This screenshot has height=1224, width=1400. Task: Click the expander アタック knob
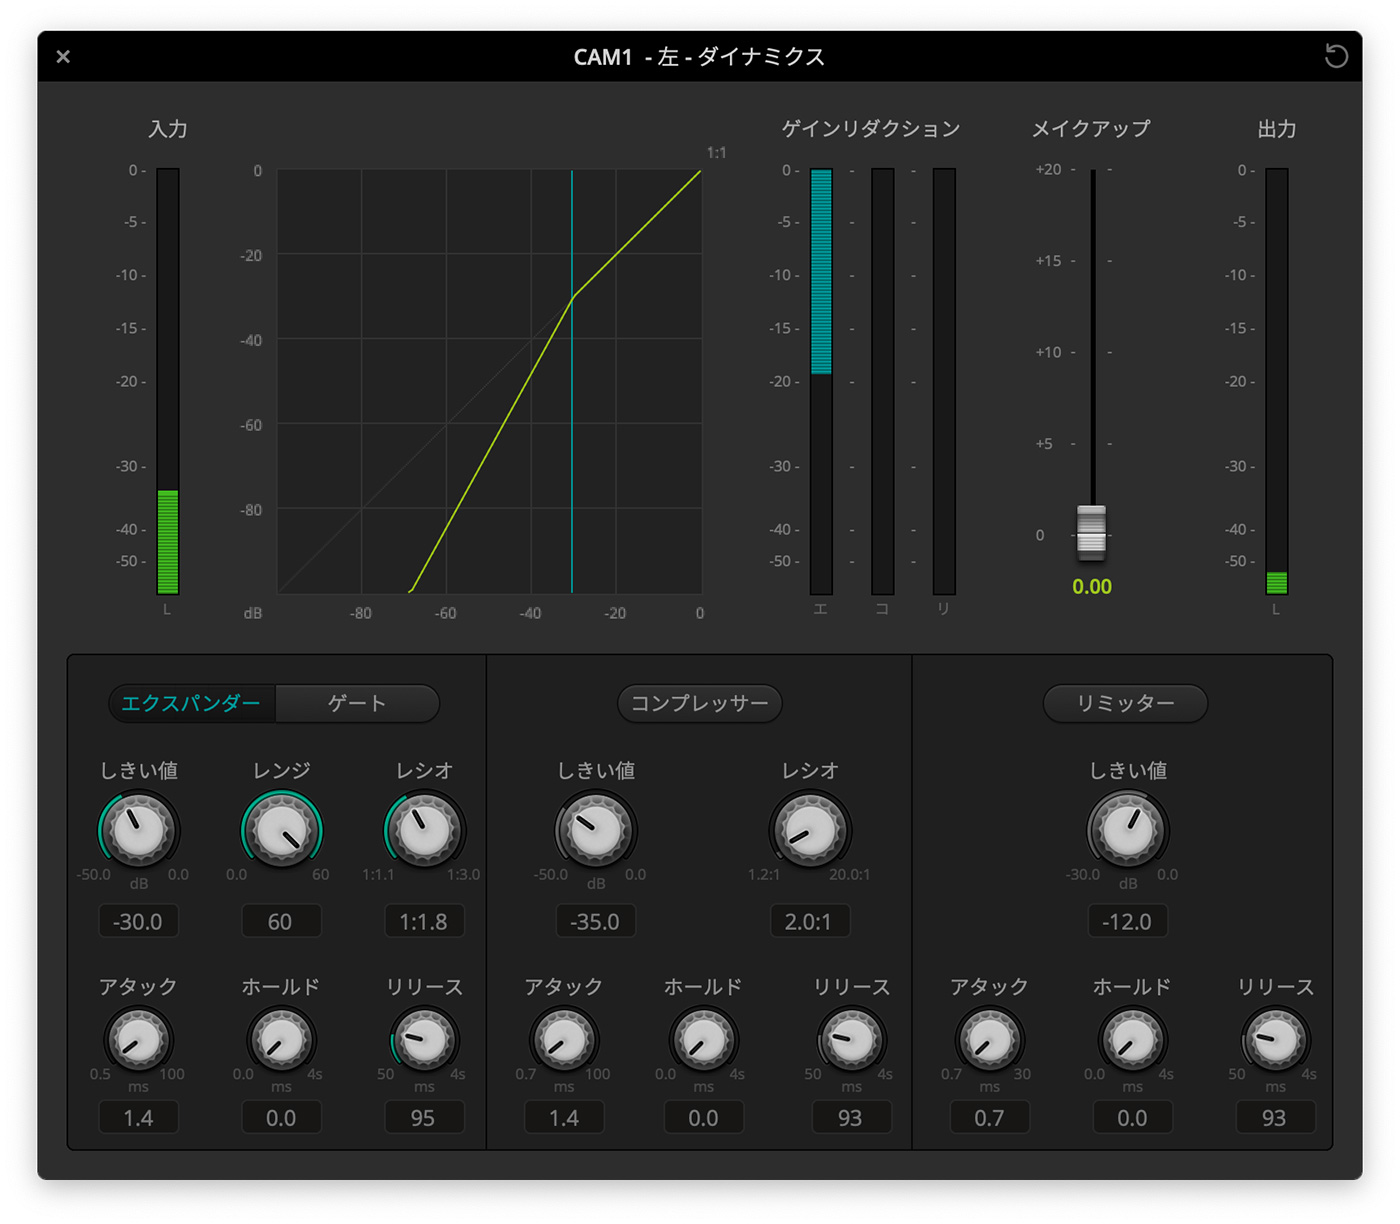click(x=138, y=1040)
